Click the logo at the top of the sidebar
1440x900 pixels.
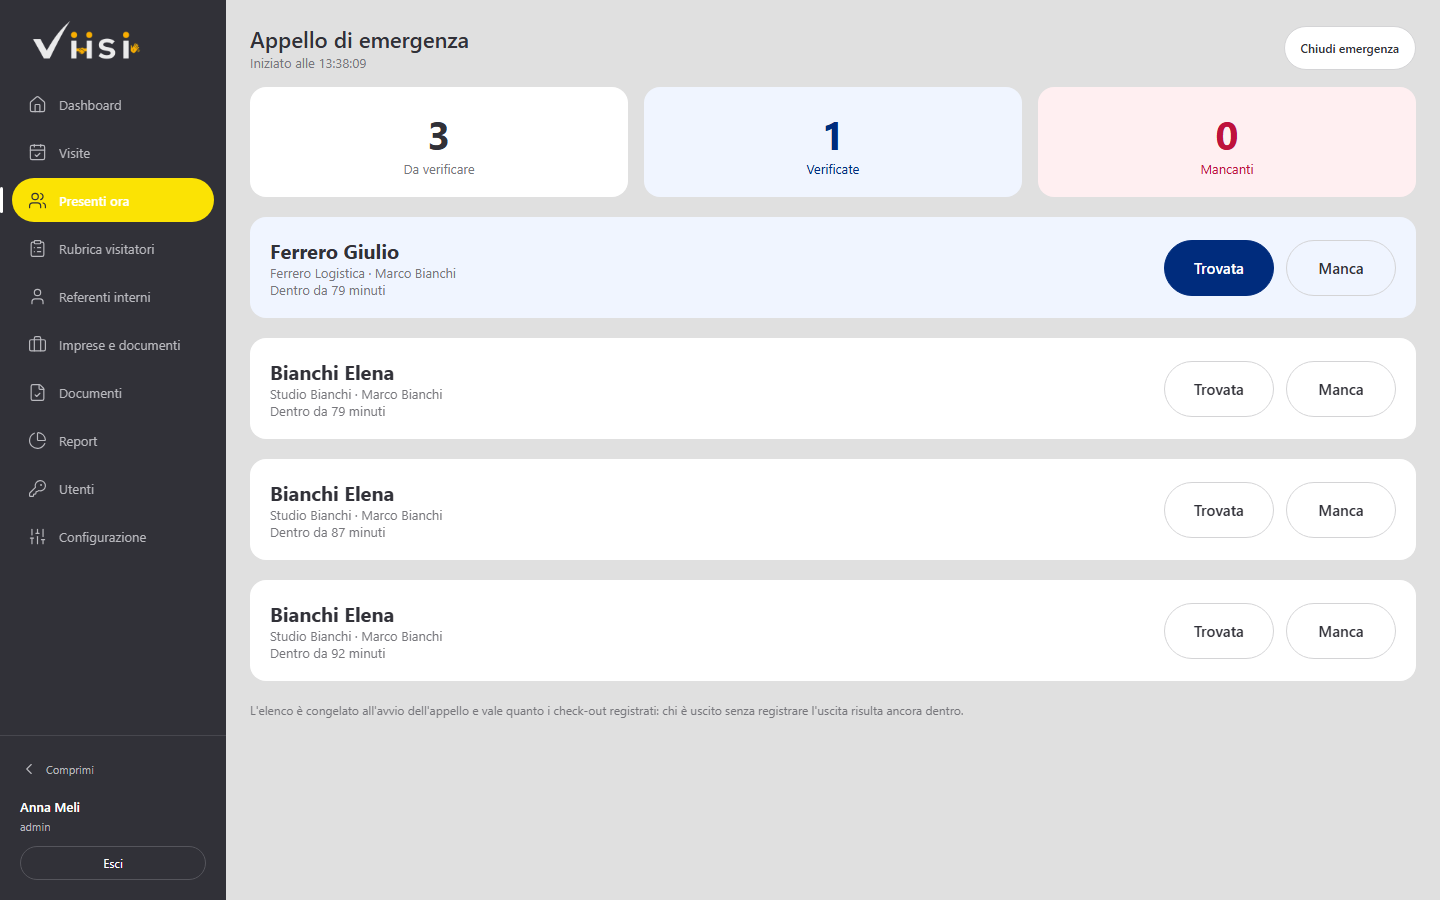tap(86, 42)
